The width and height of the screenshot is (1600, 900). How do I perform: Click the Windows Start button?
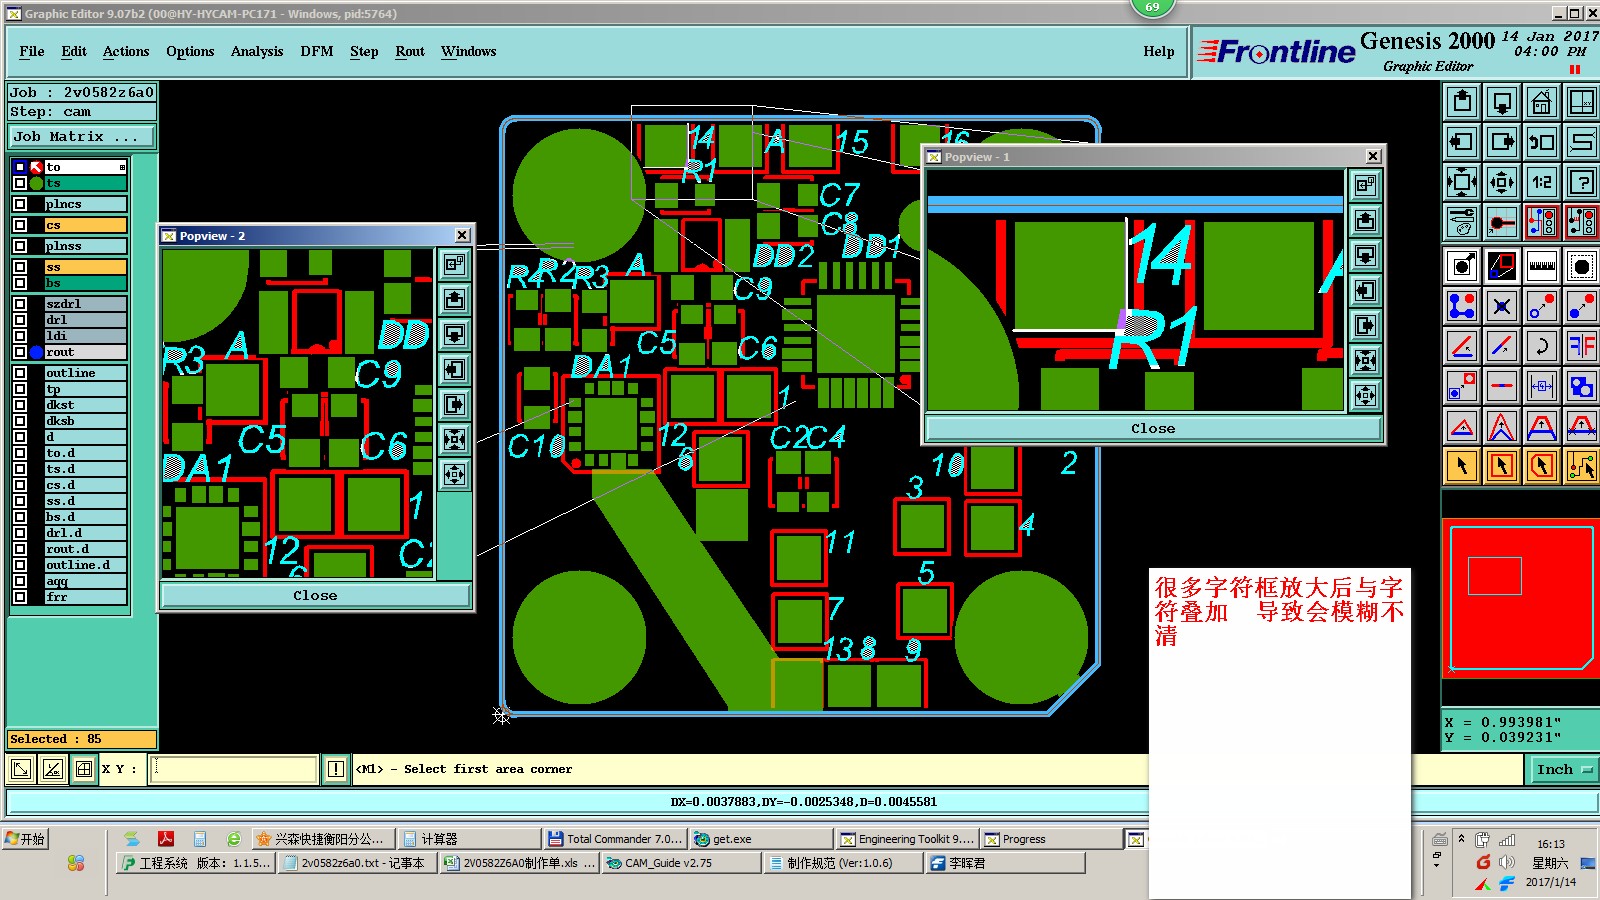click(25, 839)
